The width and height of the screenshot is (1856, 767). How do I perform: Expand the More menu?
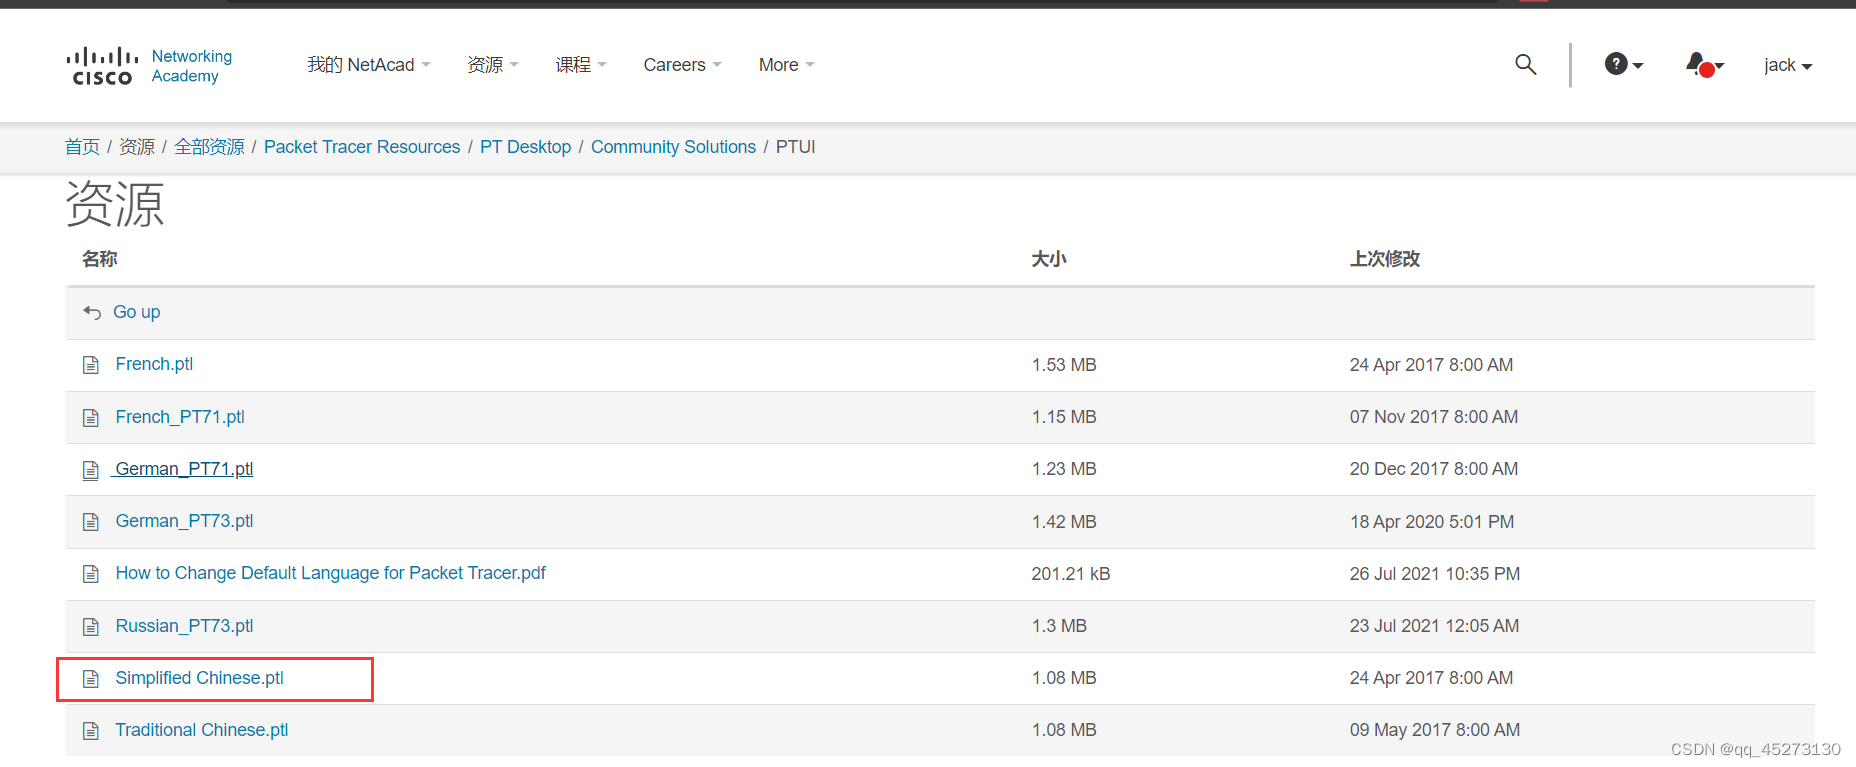(x=786, y=65)
